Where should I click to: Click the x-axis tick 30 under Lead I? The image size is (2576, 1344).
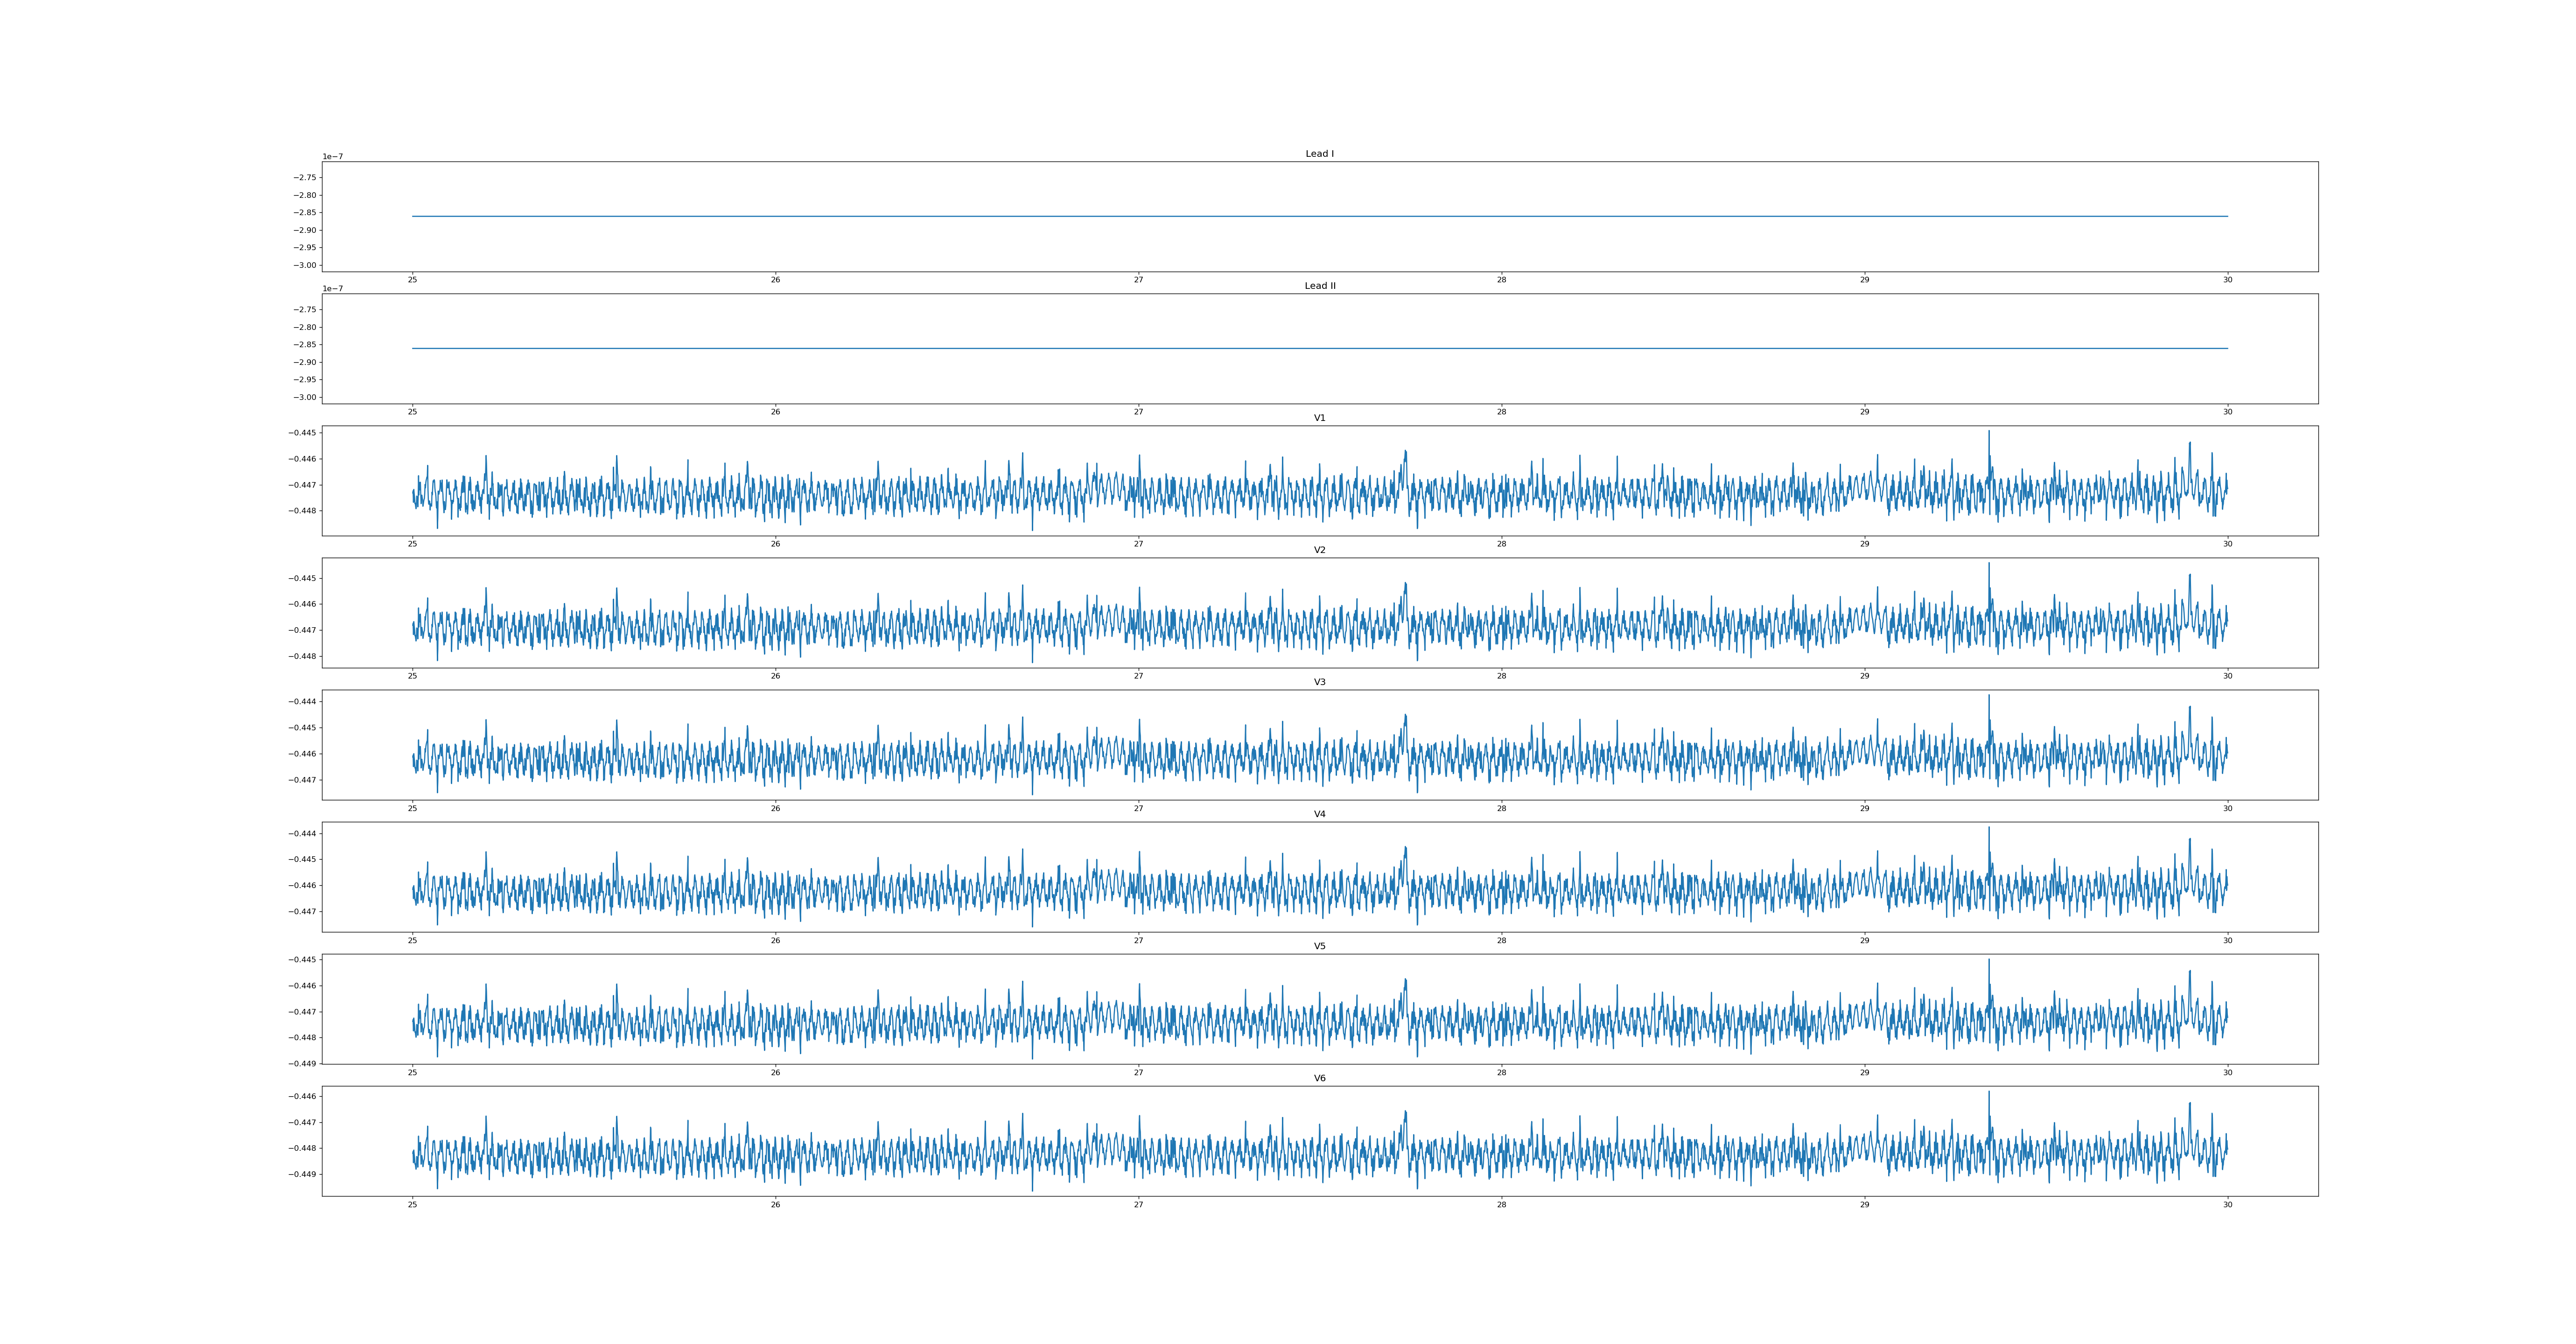(x=2227, y=280)
